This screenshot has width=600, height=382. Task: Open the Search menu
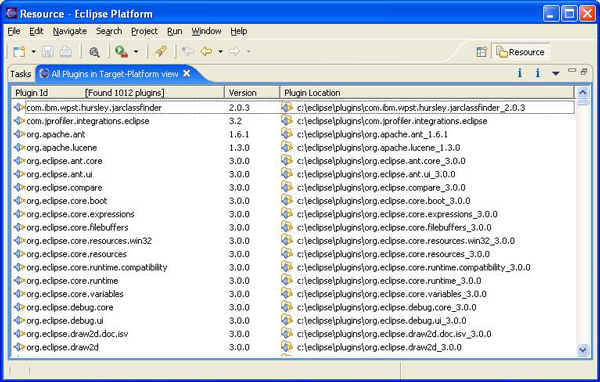(109, 31)
